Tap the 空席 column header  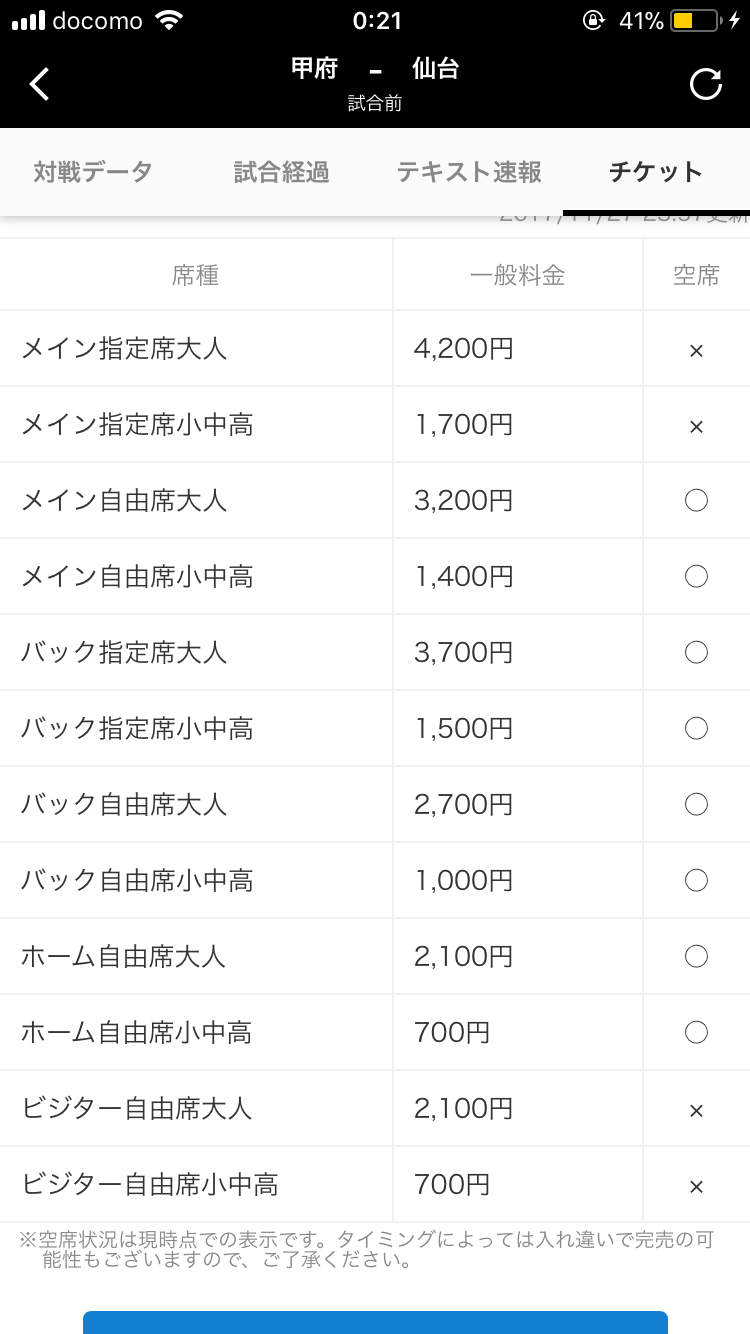696,275
